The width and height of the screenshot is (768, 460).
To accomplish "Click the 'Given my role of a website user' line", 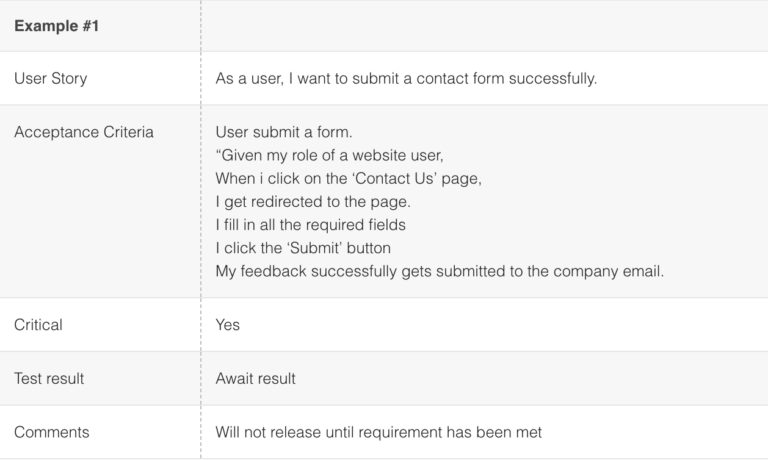I will (329, 155).
